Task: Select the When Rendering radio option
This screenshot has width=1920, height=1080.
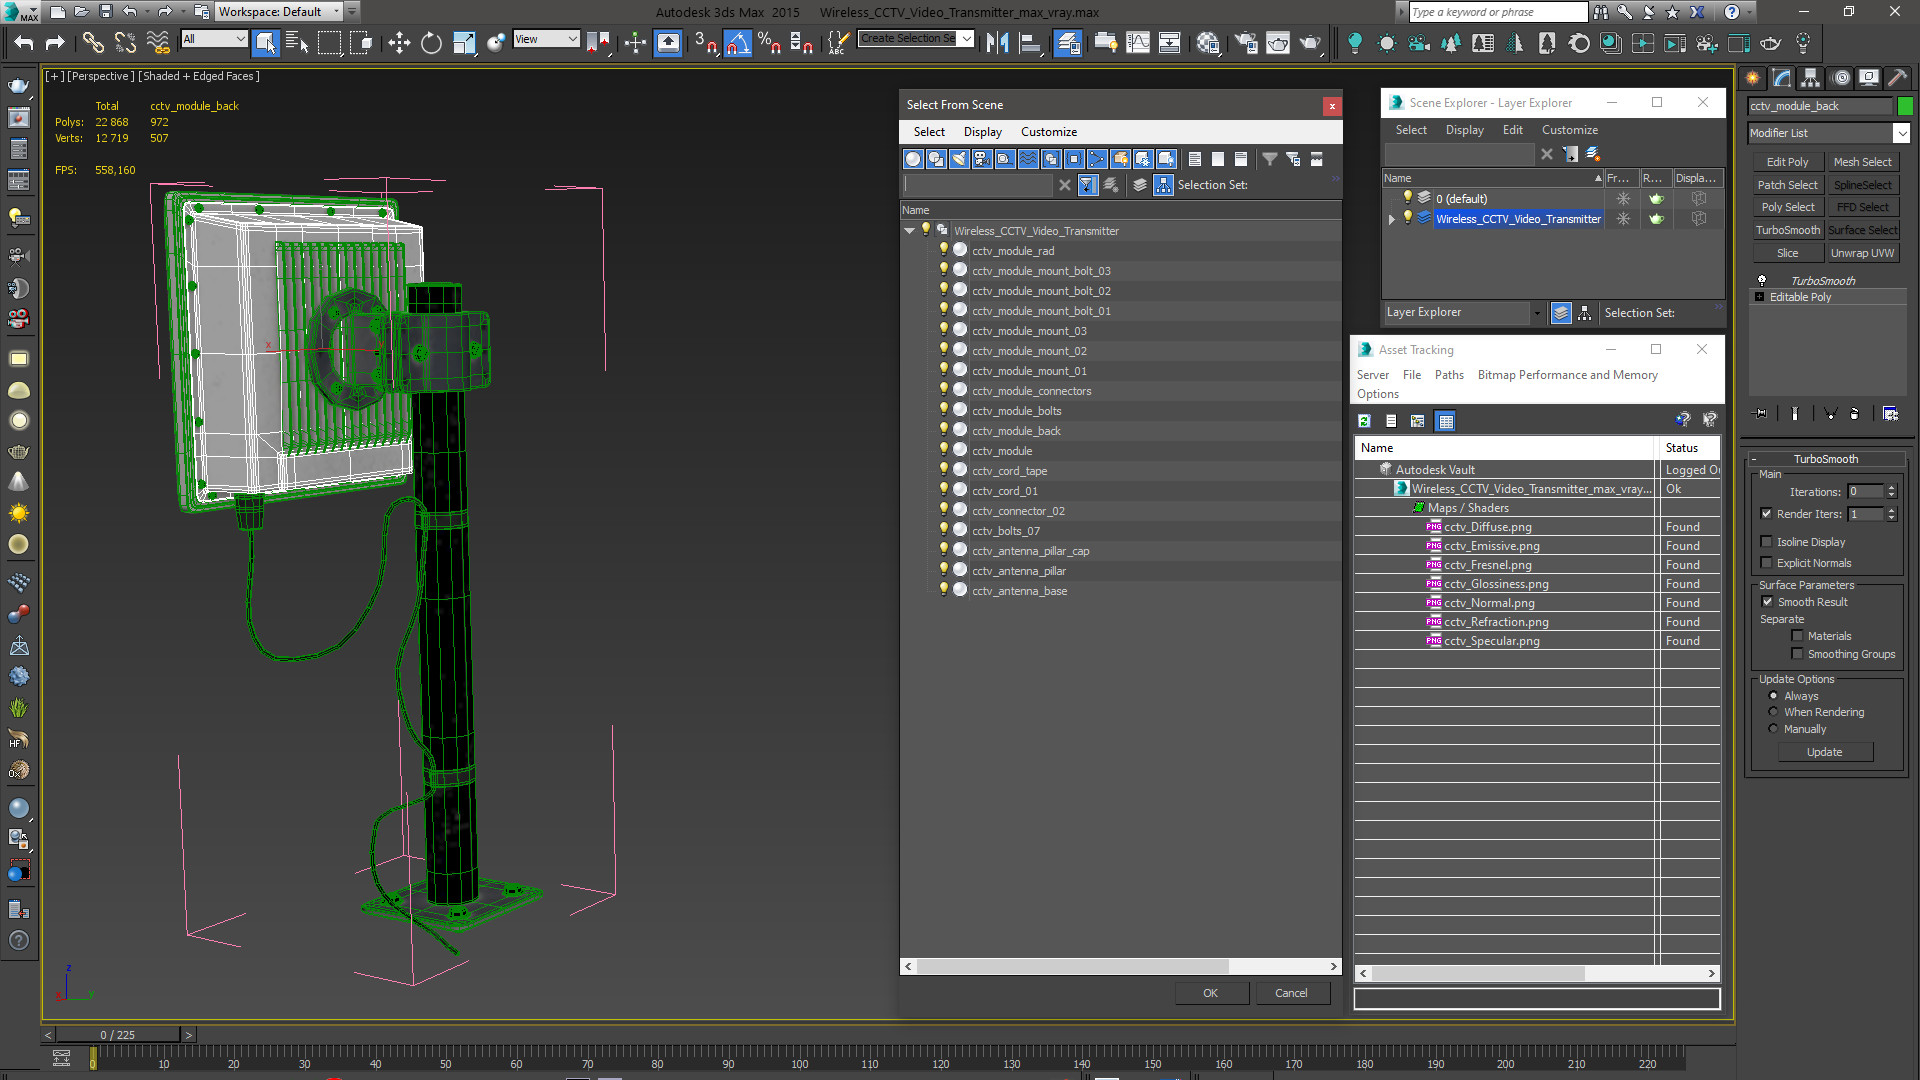Action: coord(1773,712)
